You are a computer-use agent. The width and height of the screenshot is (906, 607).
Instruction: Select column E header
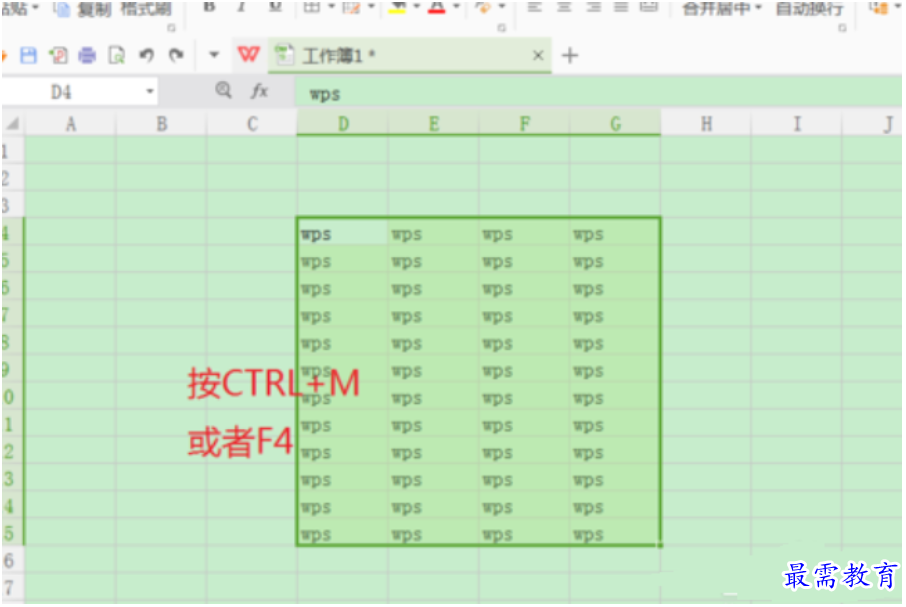coord(434,124)
